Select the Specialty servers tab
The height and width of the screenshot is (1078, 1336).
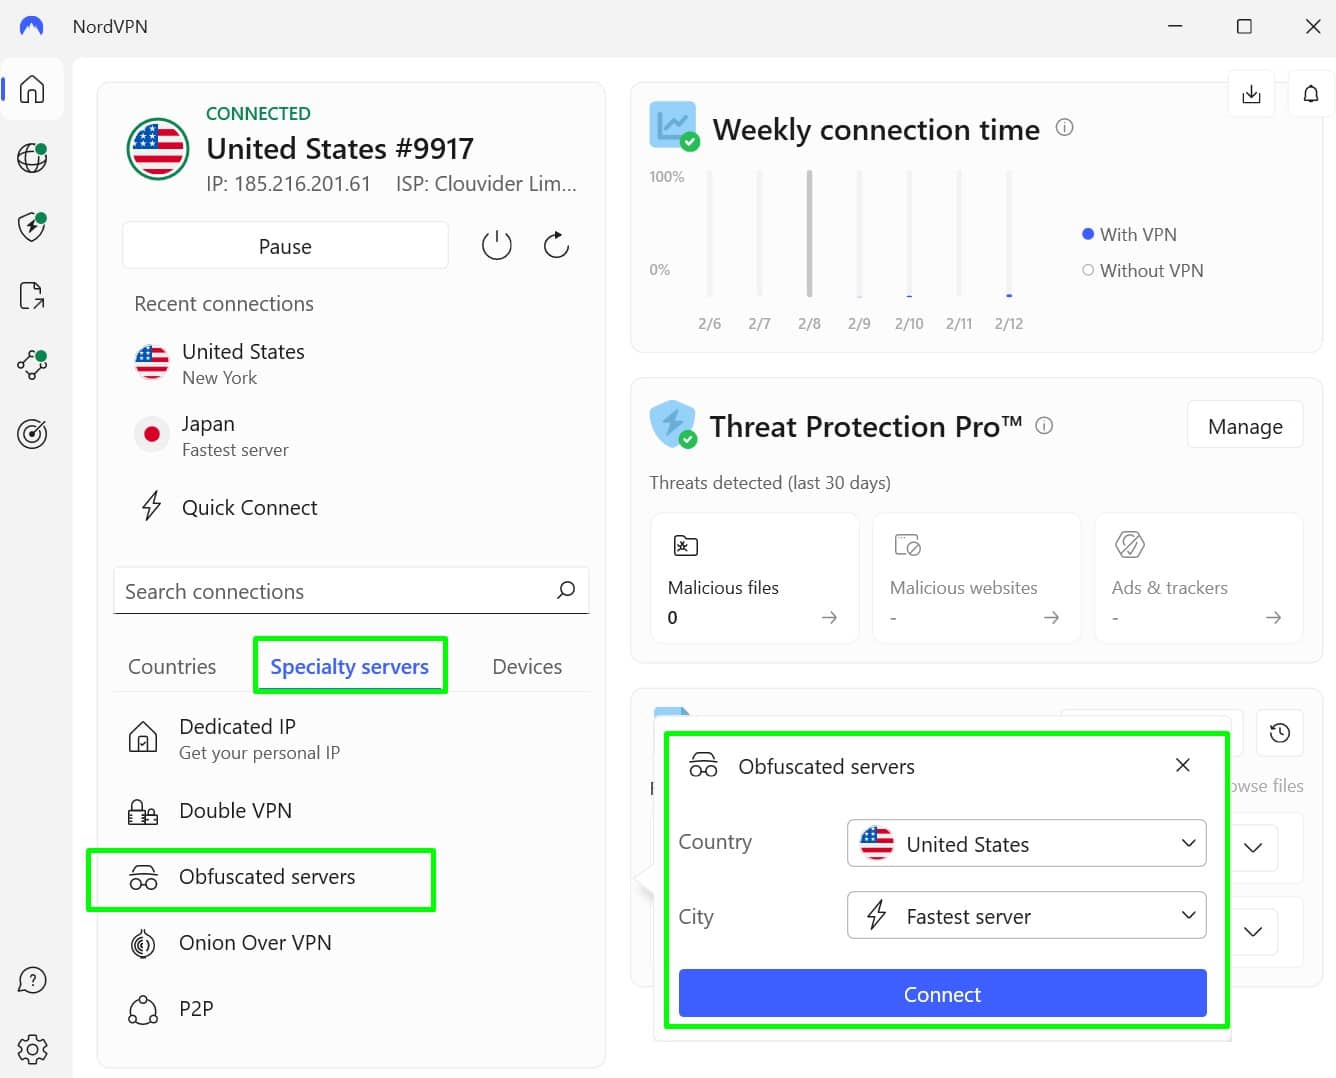(x=349, y=666)
